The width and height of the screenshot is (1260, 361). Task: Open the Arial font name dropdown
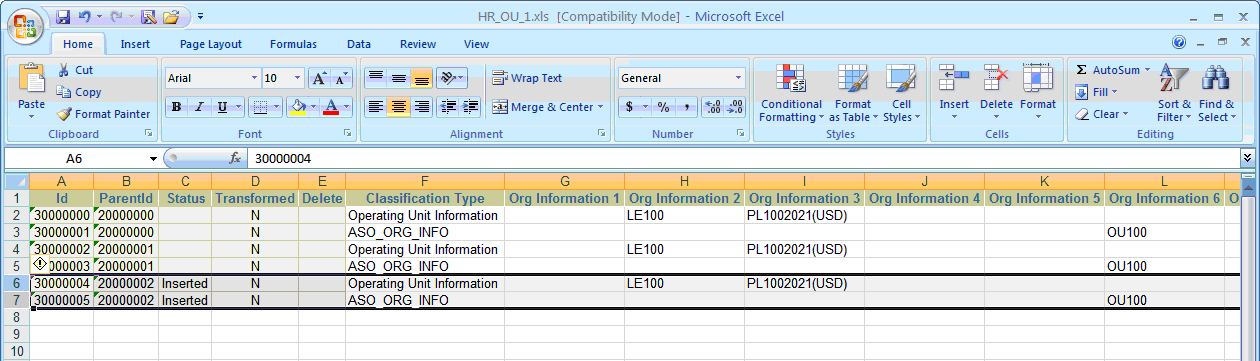254,78
